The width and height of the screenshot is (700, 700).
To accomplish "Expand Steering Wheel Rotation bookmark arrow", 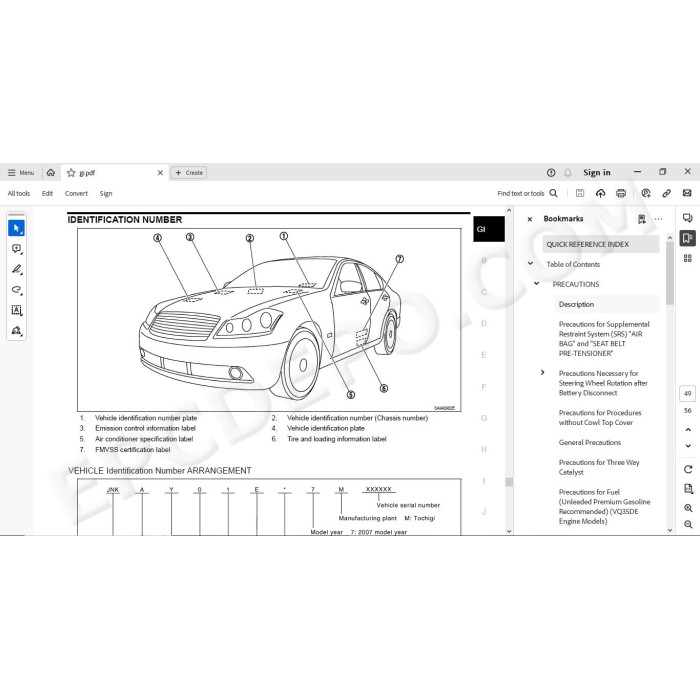I will tap(542, 372).
